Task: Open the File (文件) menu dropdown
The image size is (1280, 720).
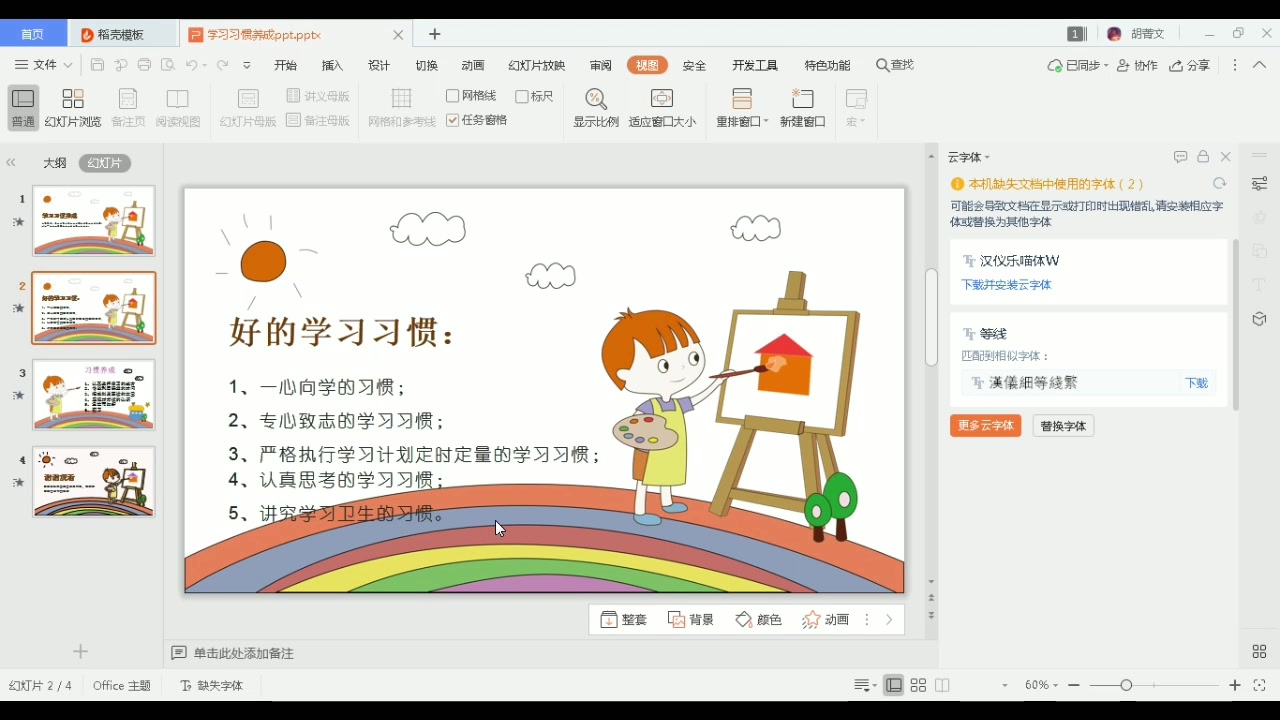Action: (44, 65)
